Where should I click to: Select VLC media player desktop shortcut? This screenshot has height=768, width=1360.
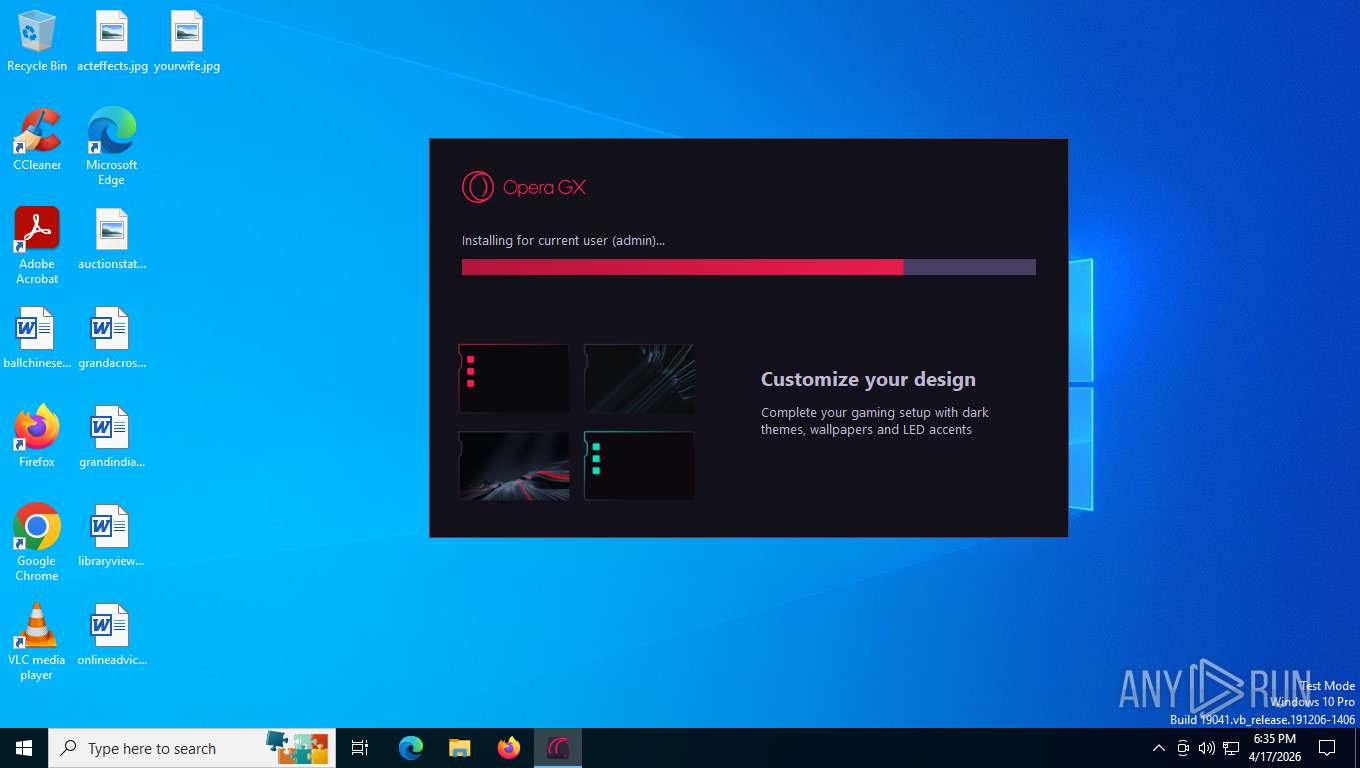tap(37, 642)
